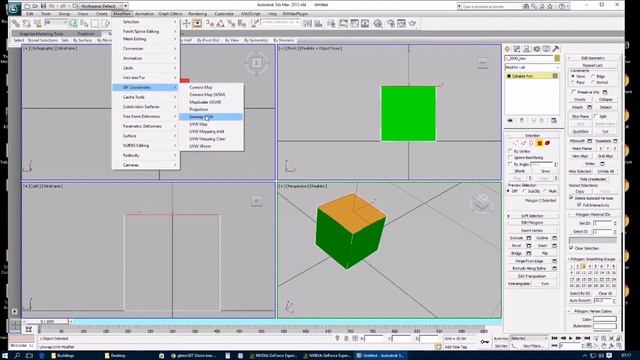Click the Select and Move tool

(x=186, y=24)
